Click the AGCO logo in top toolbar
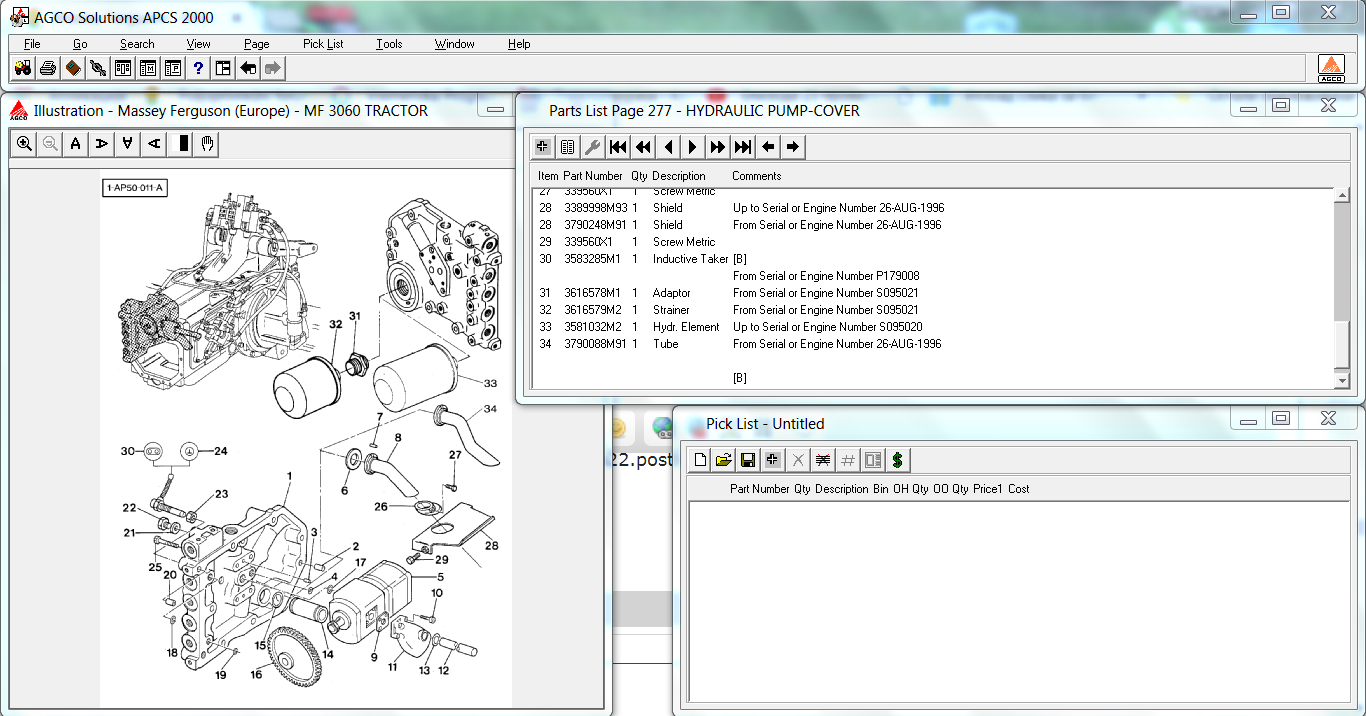 1331,68
